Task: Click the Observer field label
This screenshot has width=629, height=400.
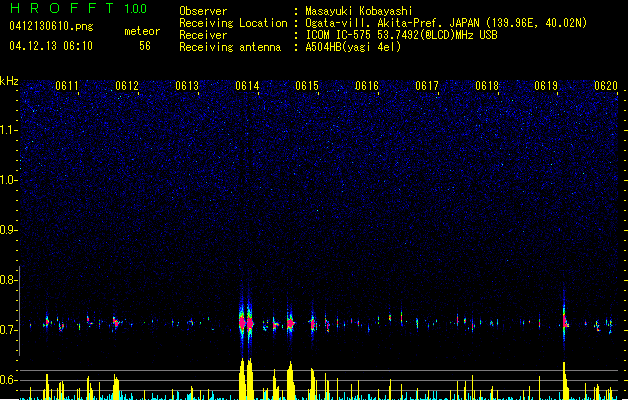Action: tap(203, 11)
